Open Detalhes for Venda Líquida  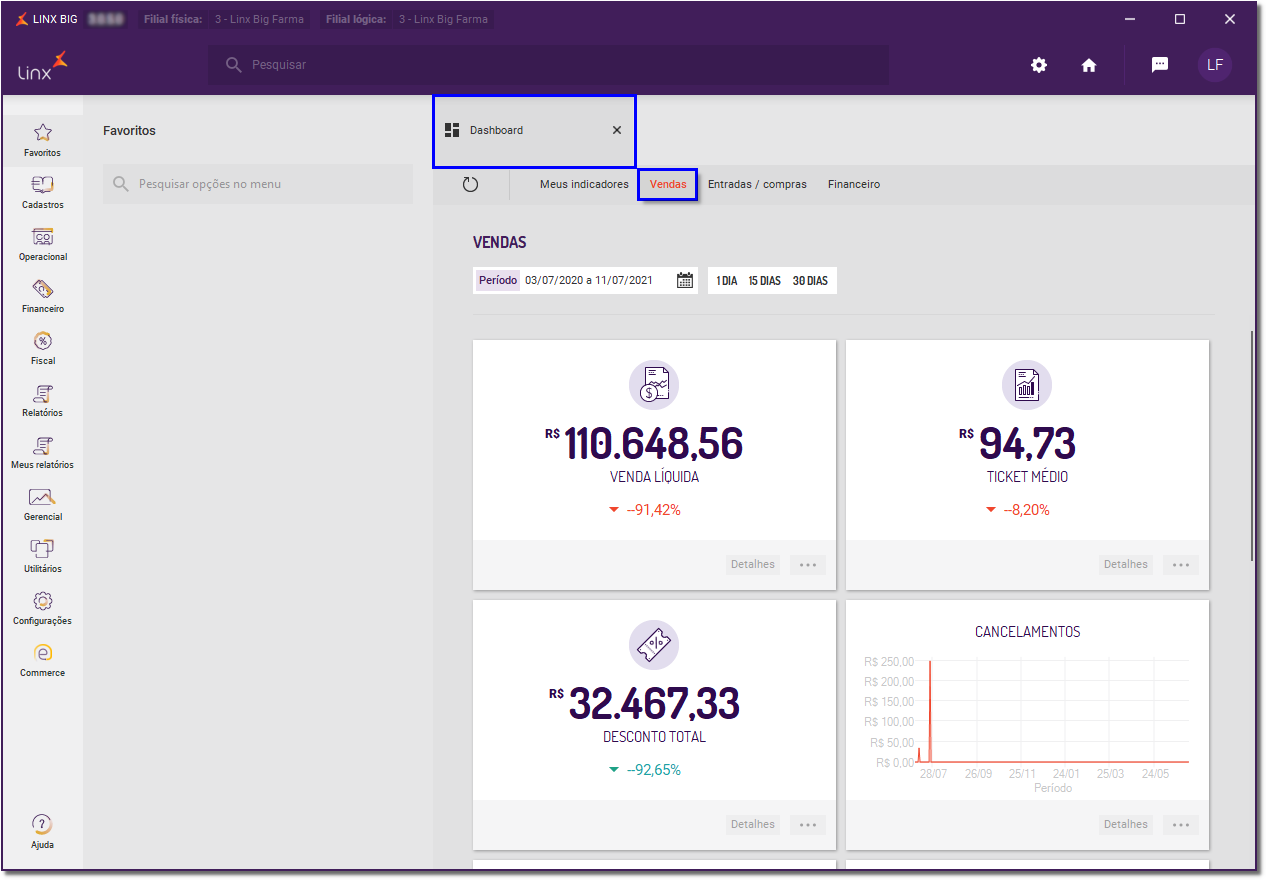[x=753, y=565]
